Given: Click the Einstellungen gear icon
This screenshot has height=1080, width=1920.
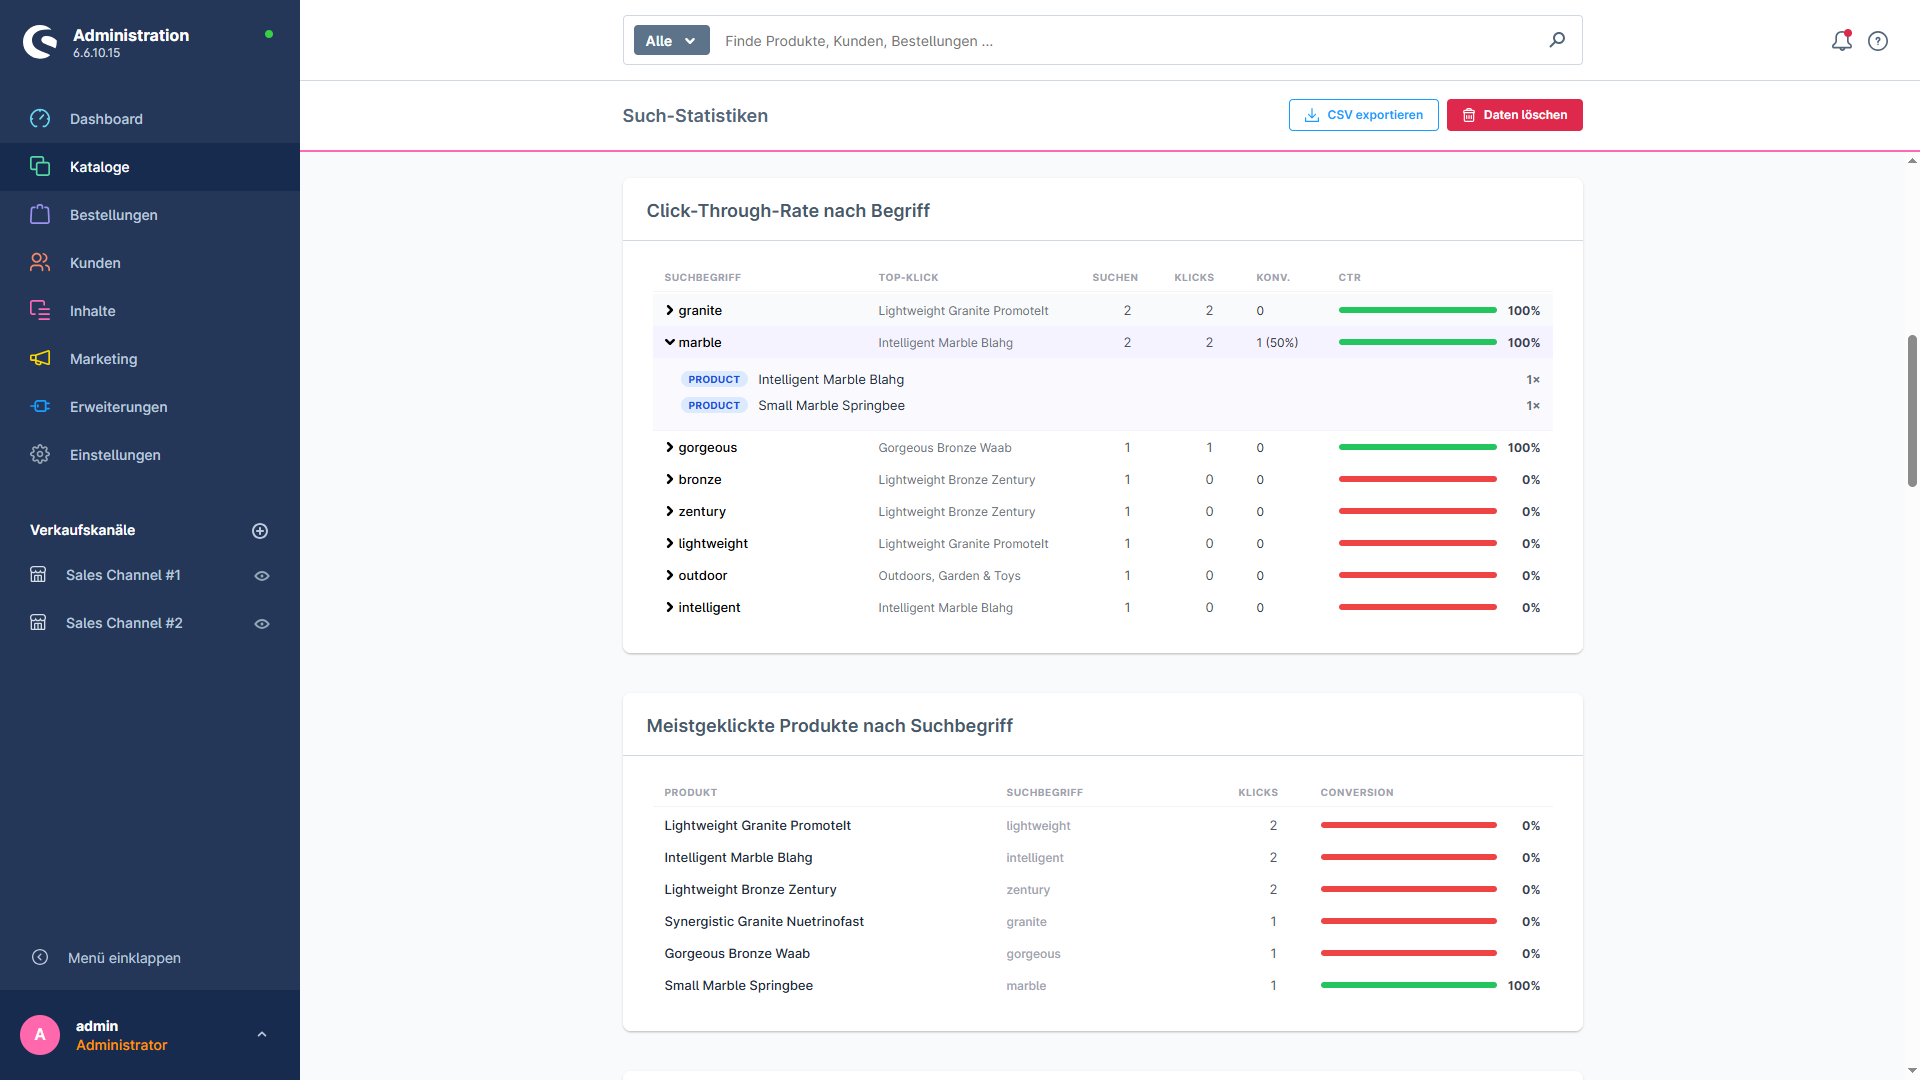Looking at the screenshot, I should click(40, 454).
